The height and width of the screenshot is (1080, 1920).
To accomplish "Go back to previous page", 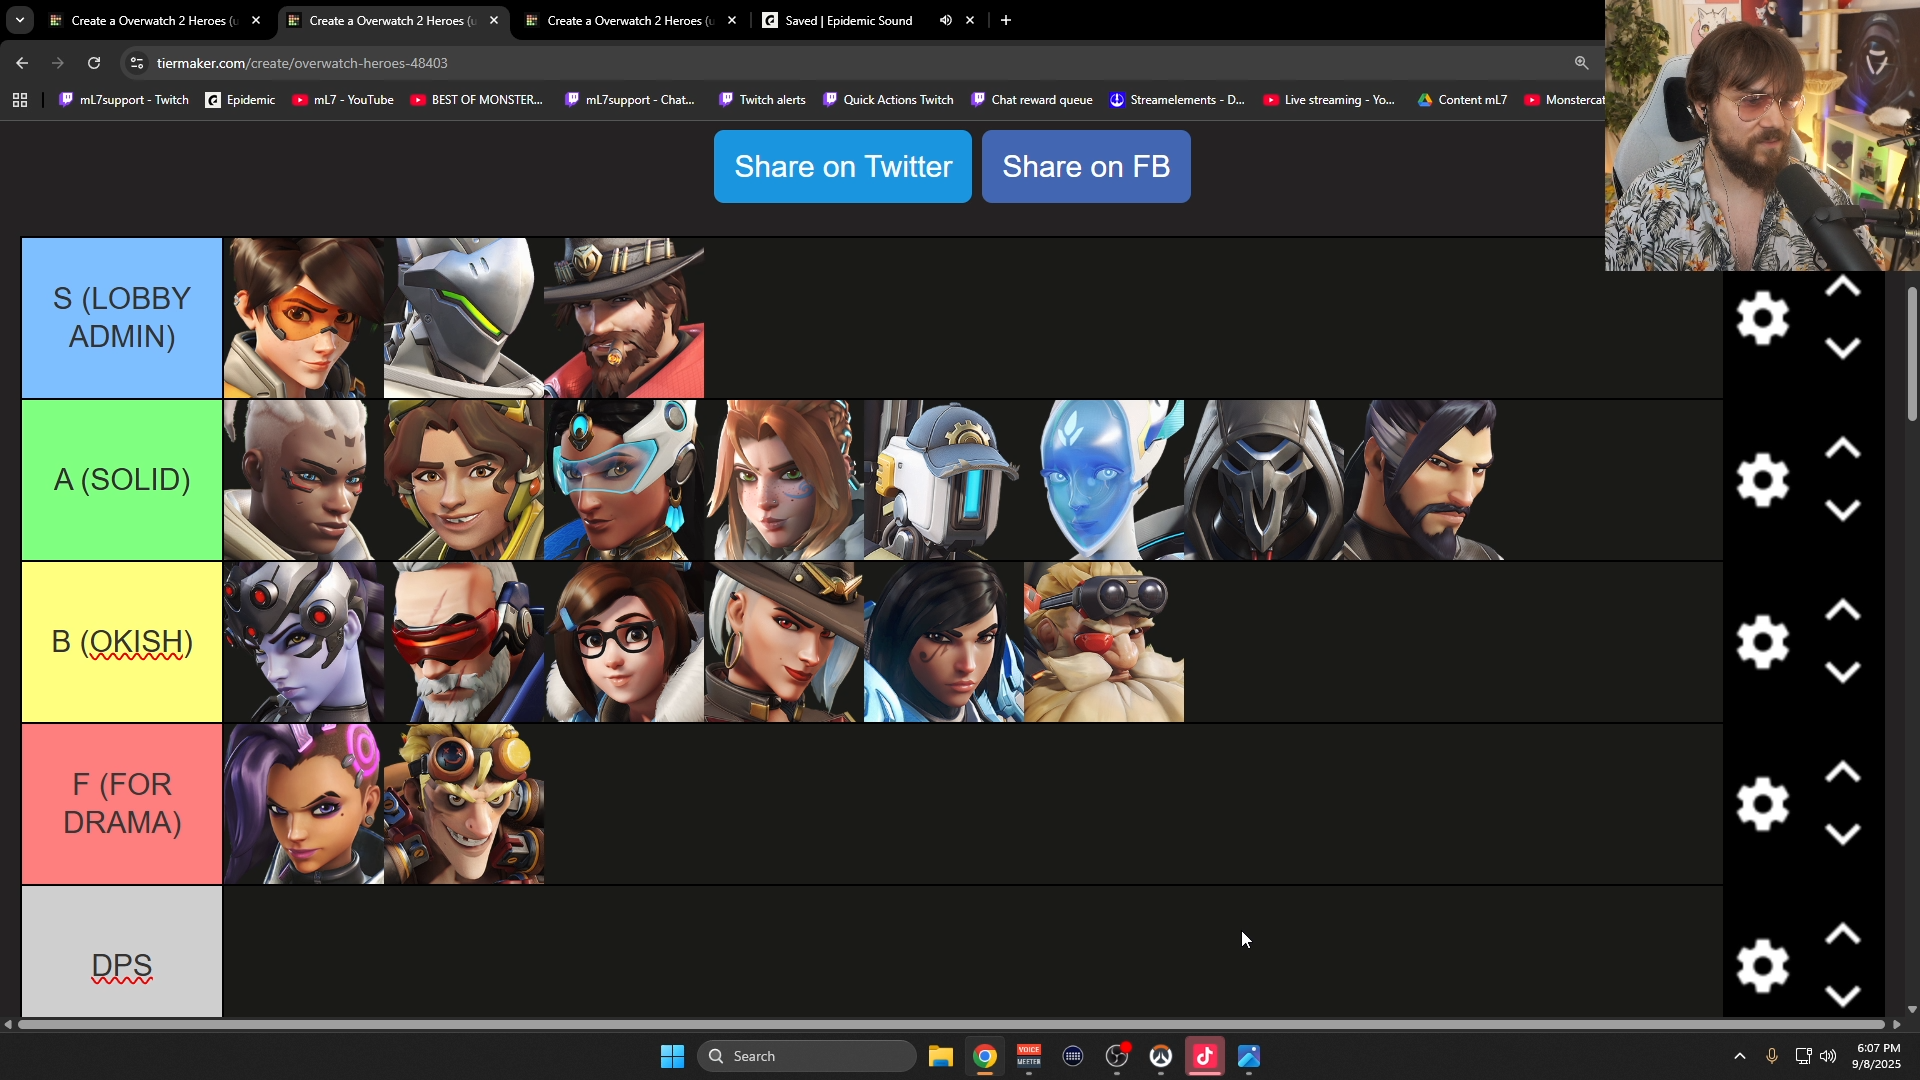I will [x=22, y=63].
